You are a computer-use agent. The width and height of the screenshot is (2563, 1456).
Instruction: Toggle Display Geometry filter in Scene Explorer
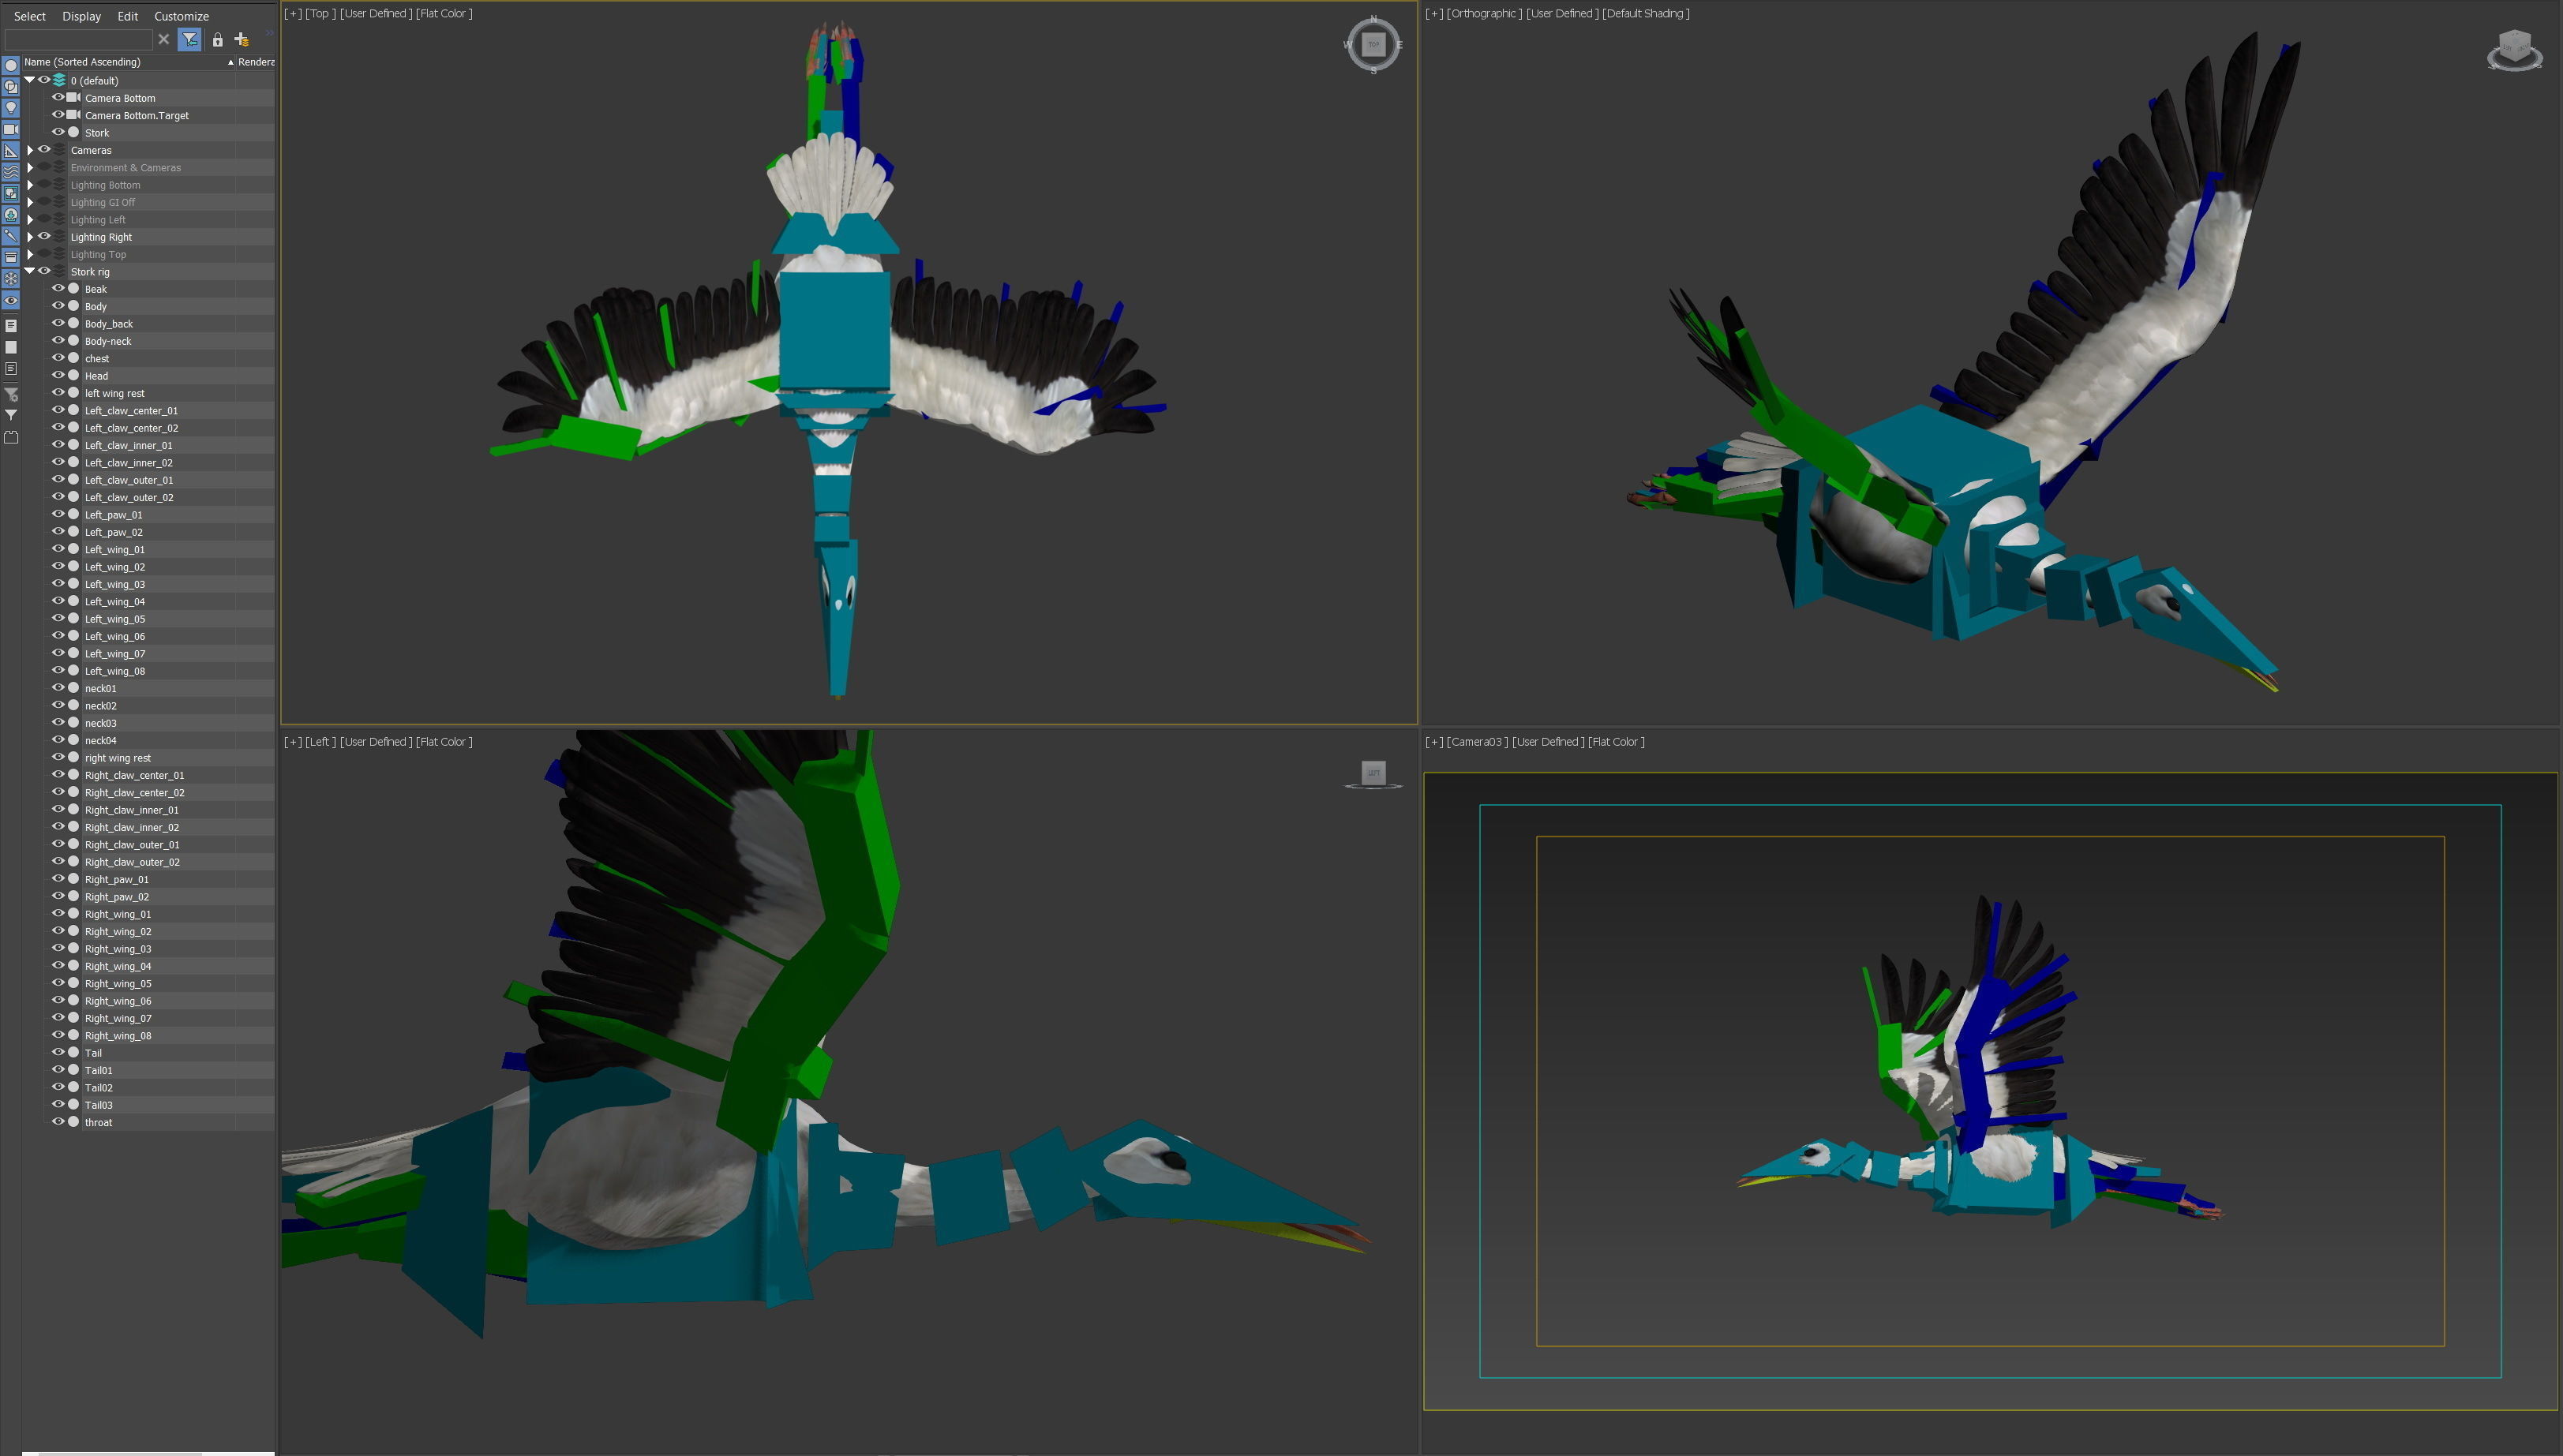[x=11, y=65]
